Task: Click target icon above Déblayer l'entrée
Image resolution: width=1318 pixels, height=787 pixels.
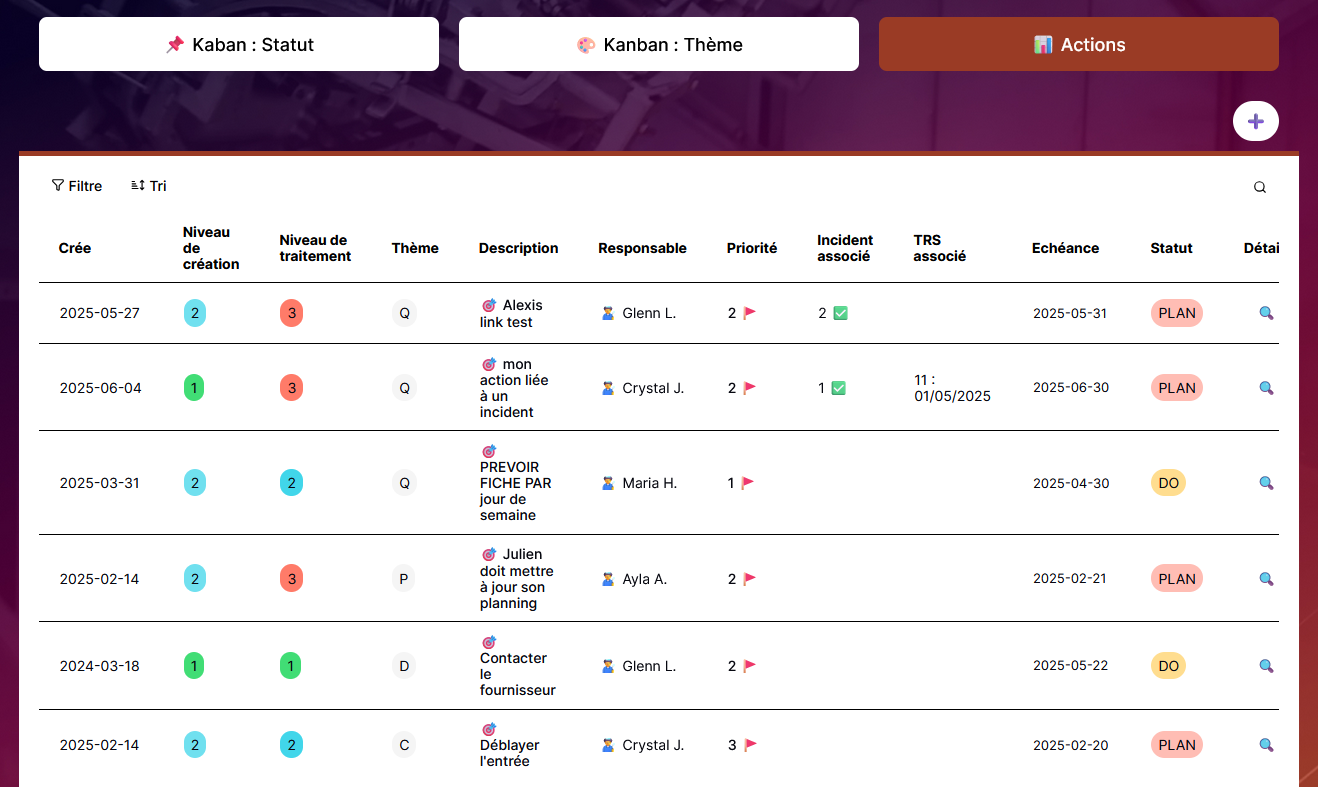Action: click(x=489, y=729)
